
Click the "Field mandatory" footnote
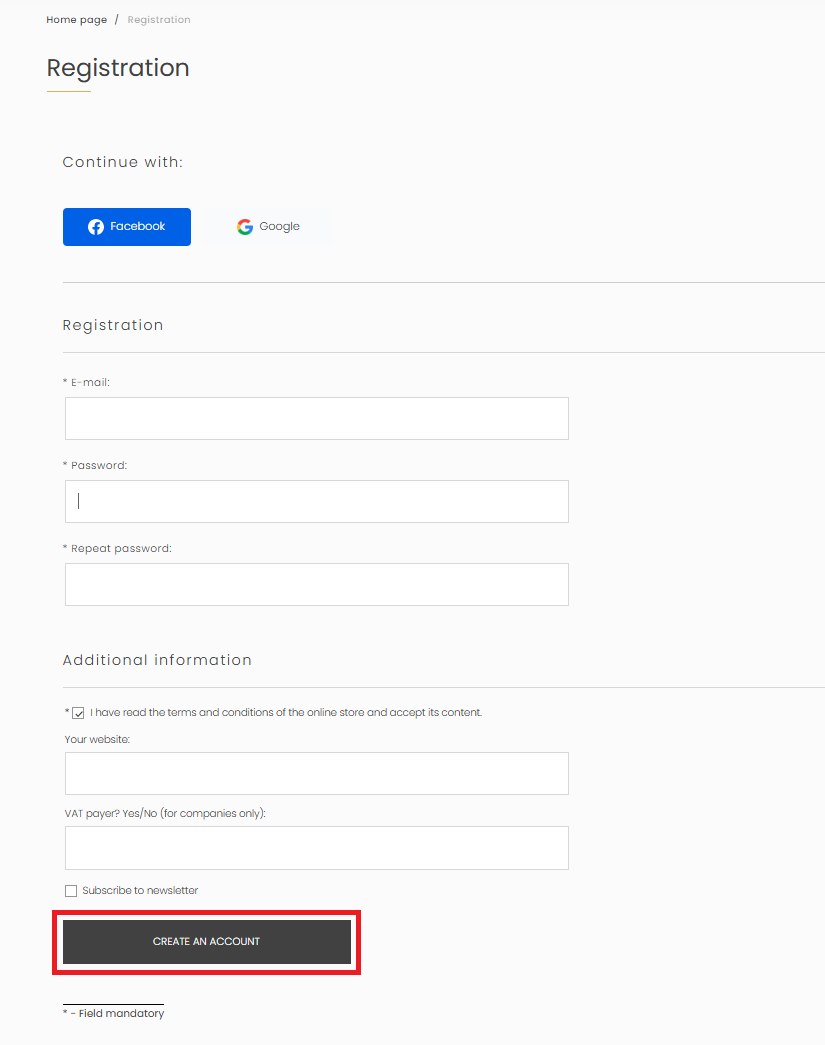coord(113,1013)
